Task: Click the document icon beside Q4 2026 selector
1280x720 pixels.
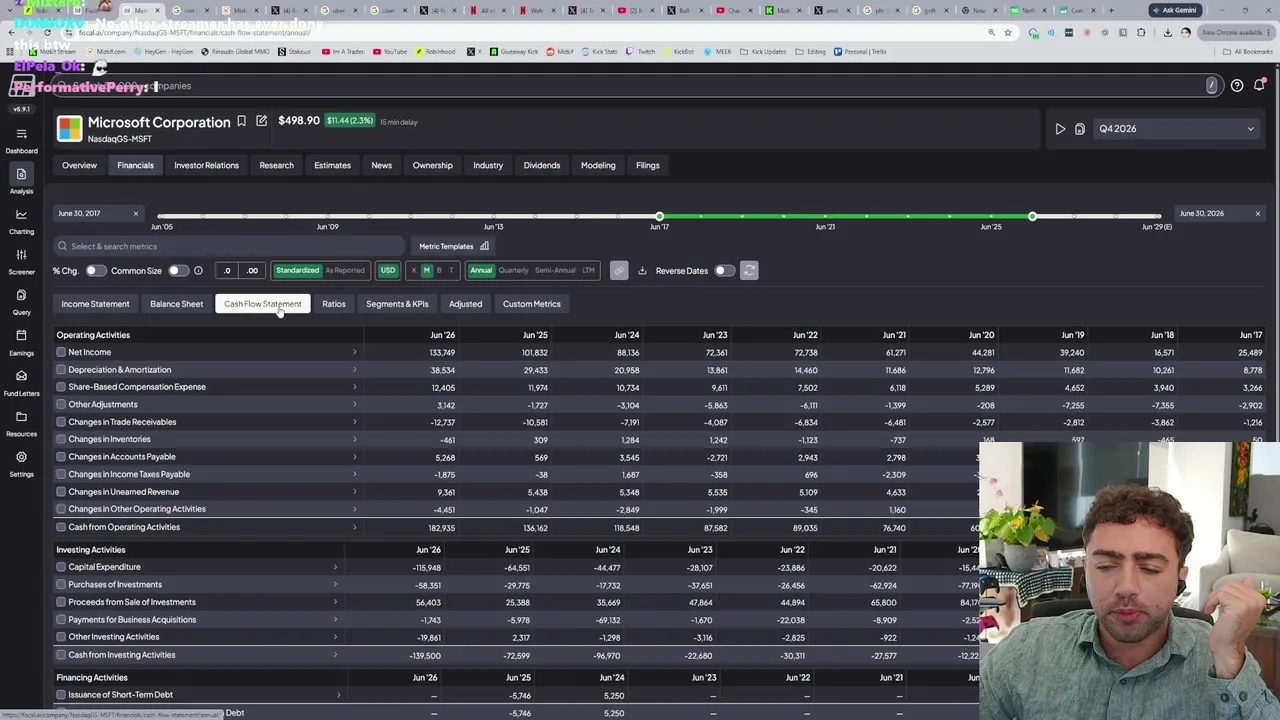Action: click(1080, 129)
